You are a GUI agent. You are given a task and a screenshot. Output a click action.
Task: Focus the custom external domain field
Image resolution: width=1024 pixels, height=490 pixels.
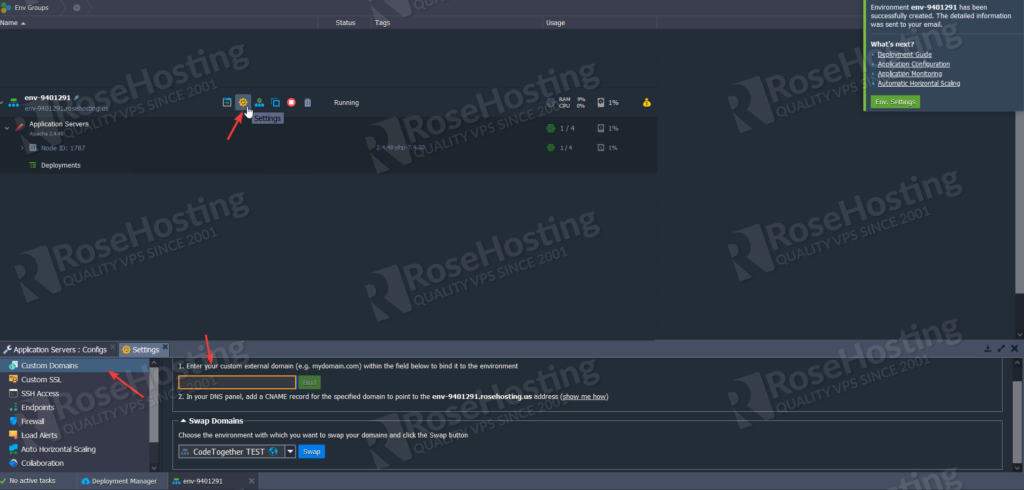point(237,382)
